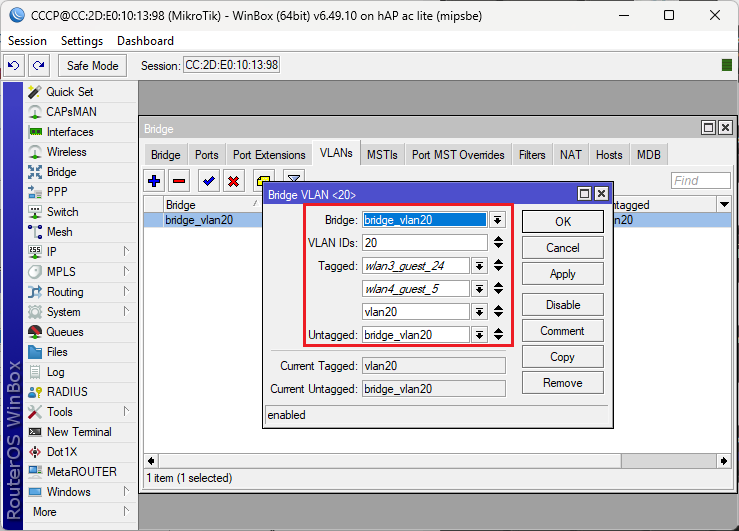Open dropdown for wlan3_guest_24 tagged entry
Viewport: 739px width, 531px height.
479,266
